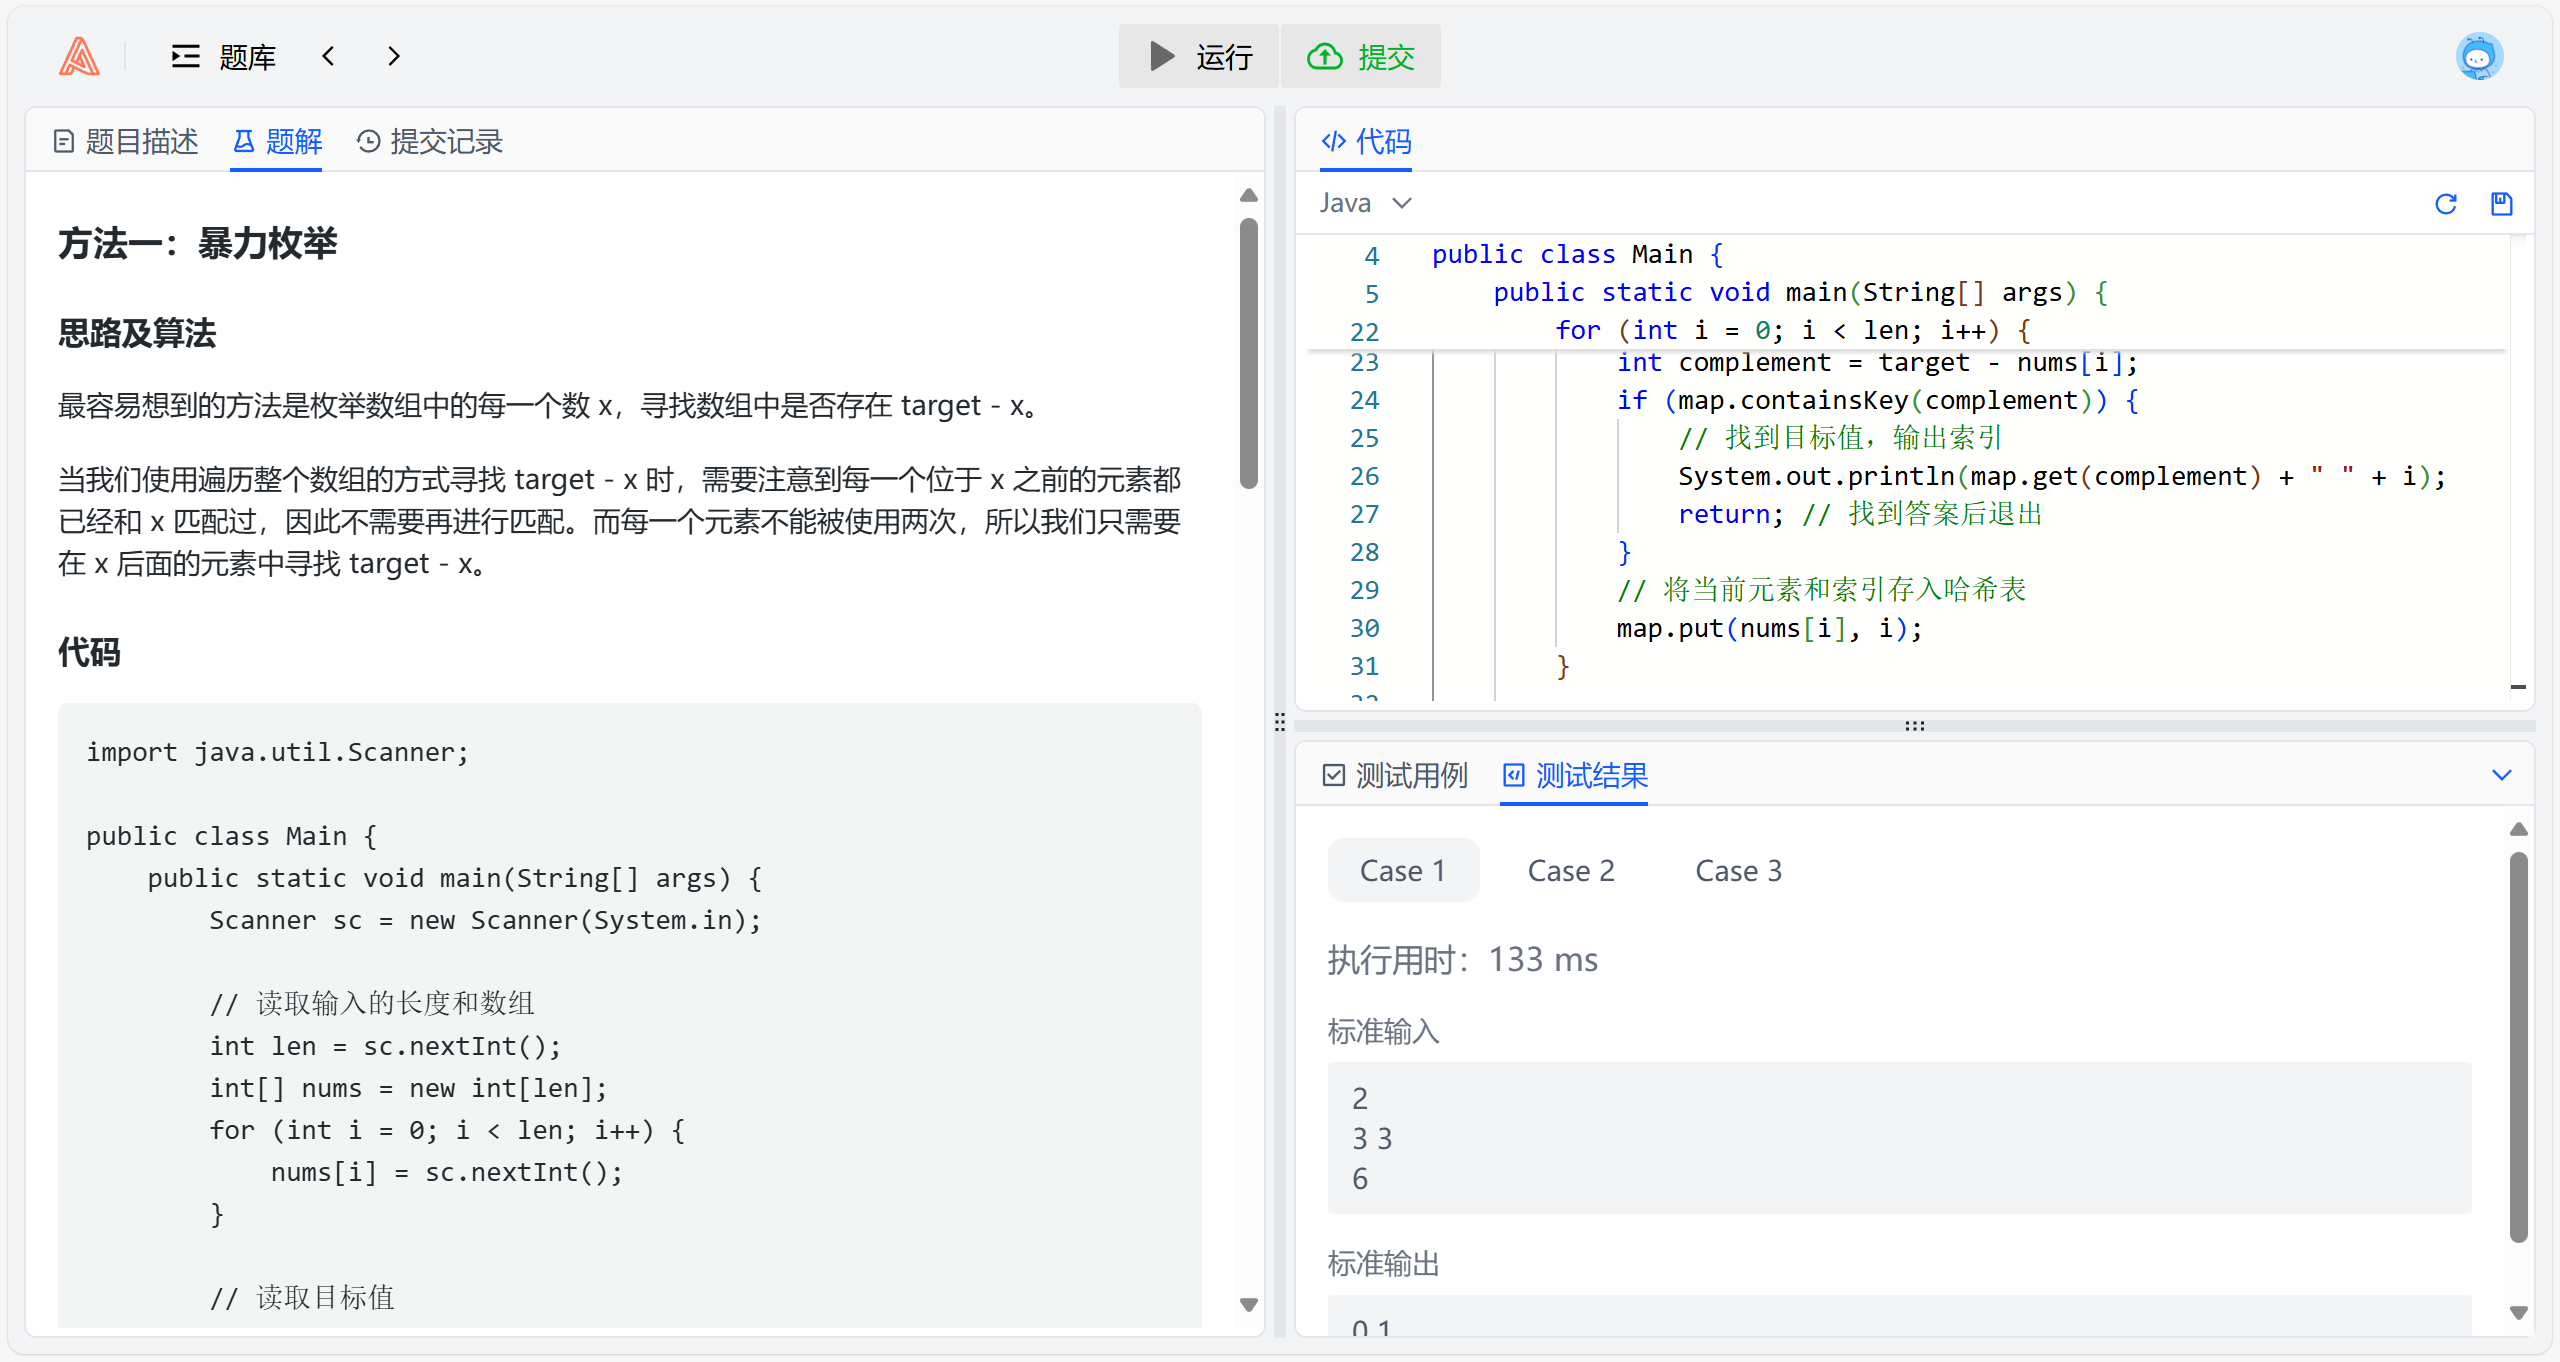Click the user avatar icon

(x=2478, y=57)
